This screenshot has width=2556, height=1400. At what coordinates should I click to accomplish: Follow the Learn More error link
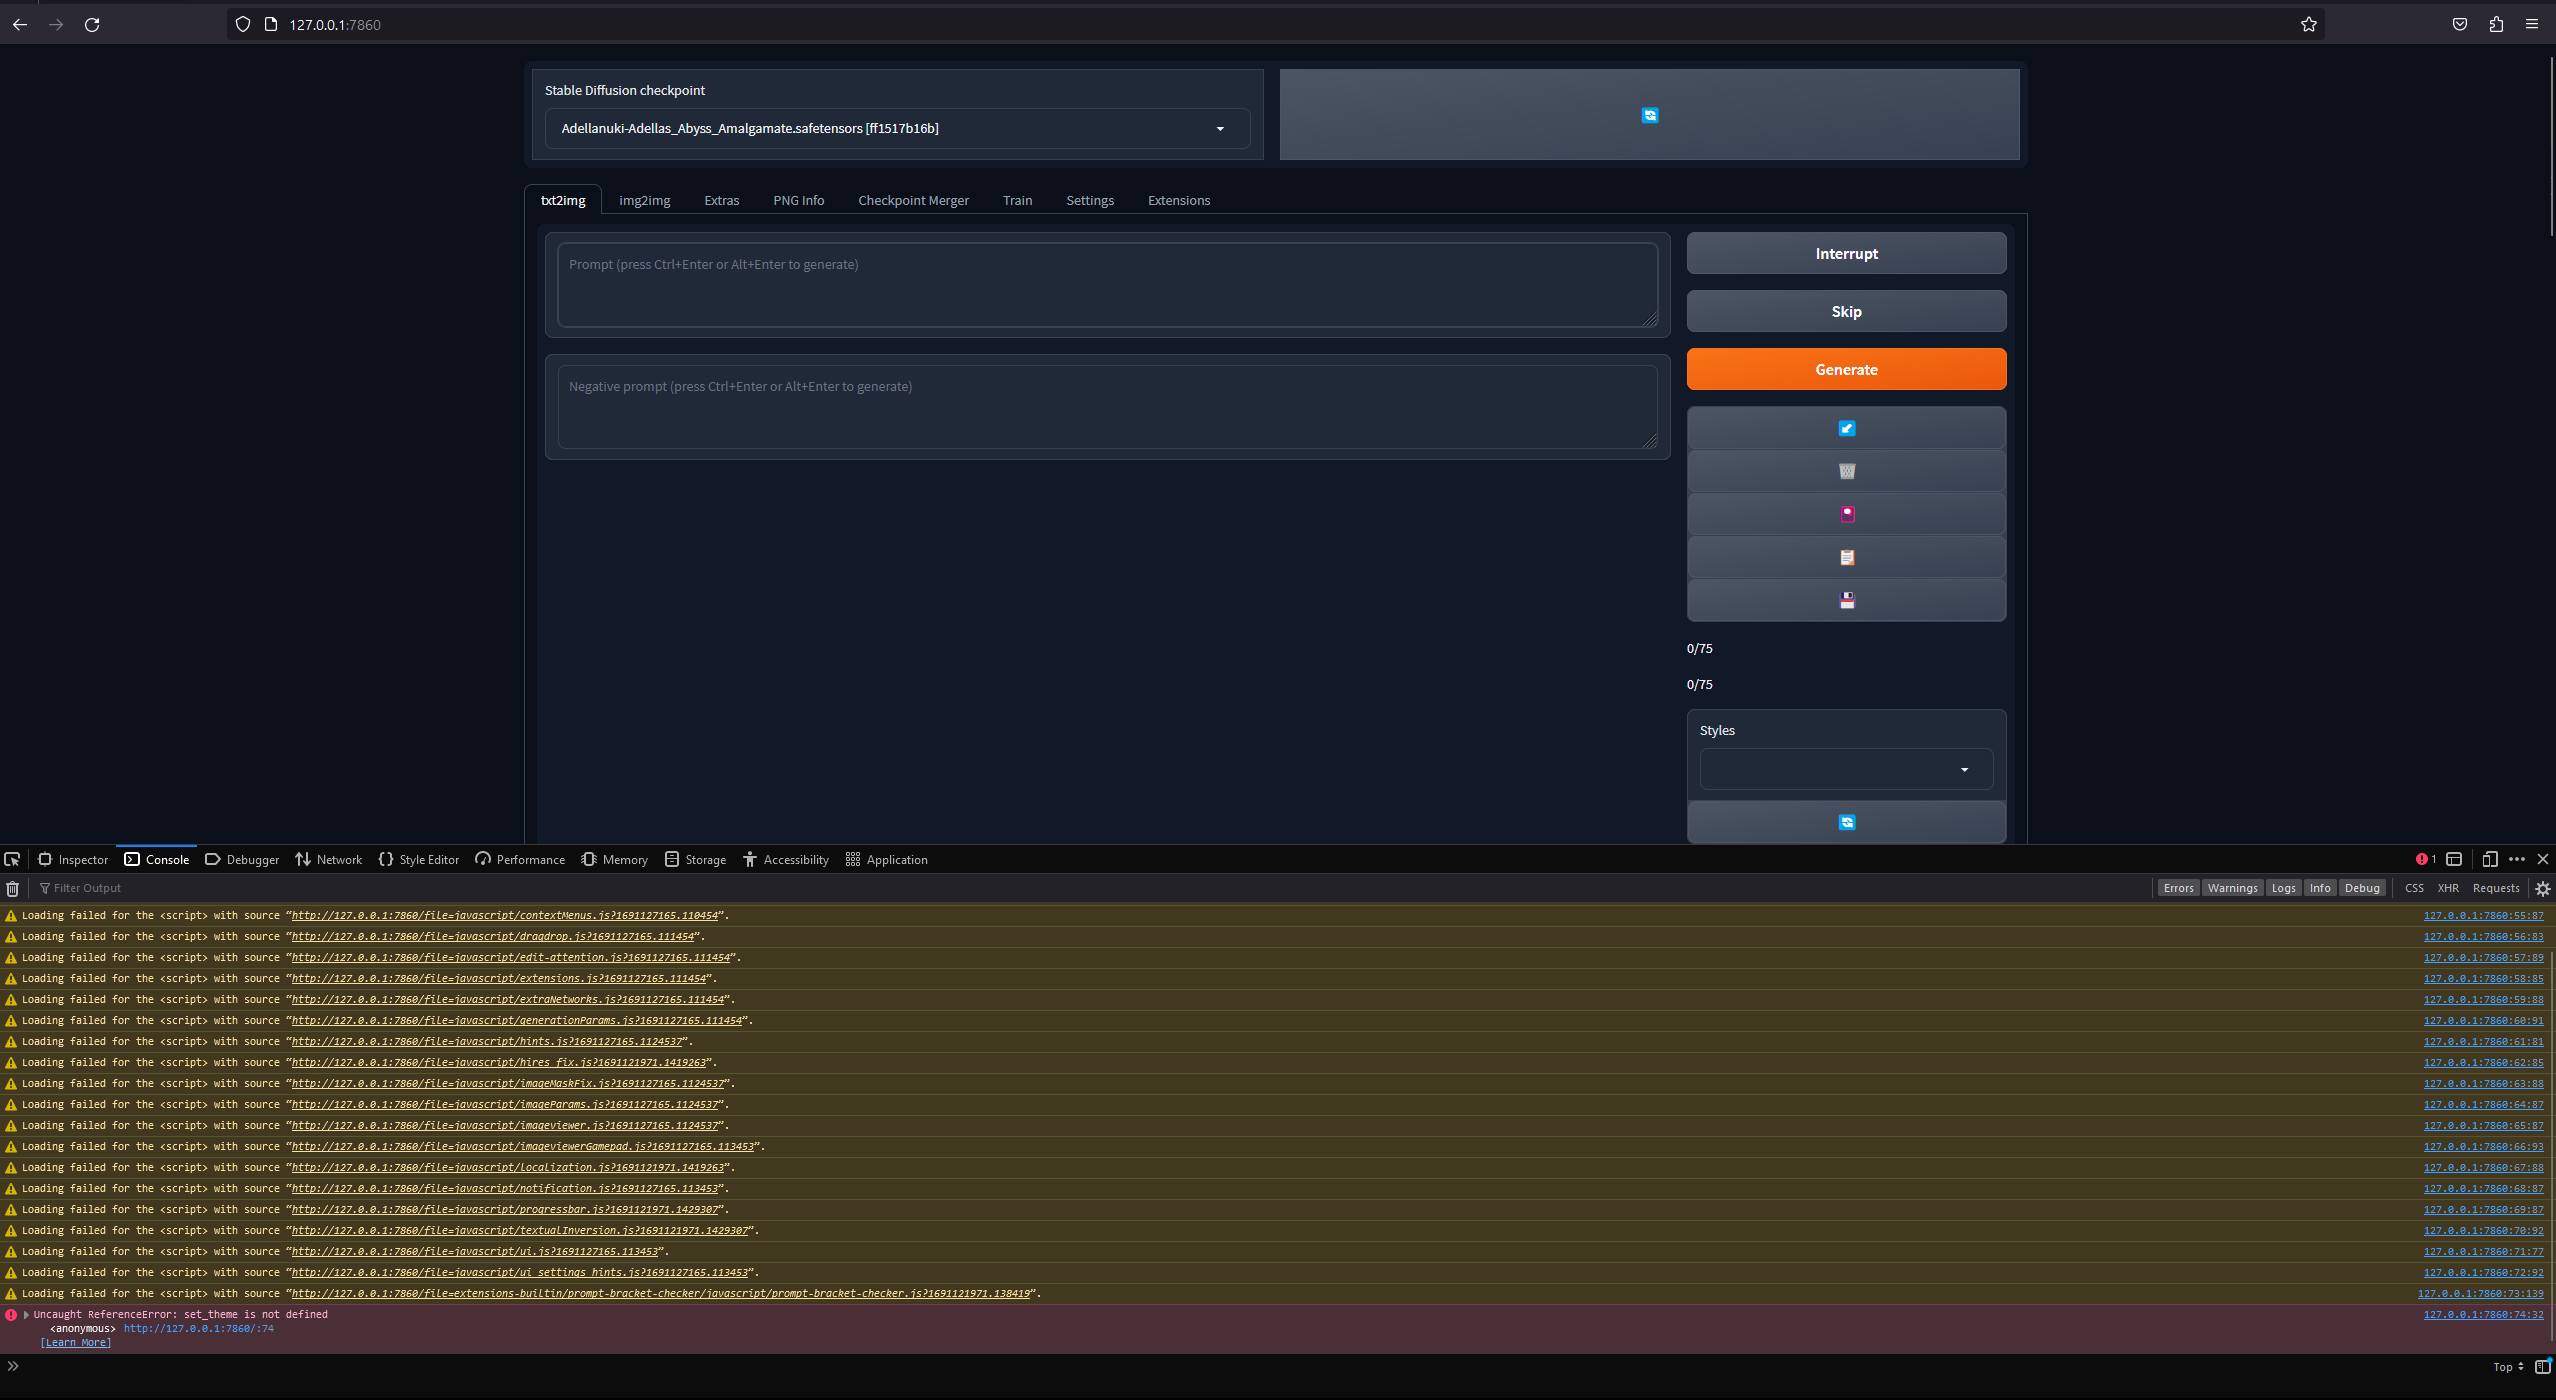pos(75,1342)
